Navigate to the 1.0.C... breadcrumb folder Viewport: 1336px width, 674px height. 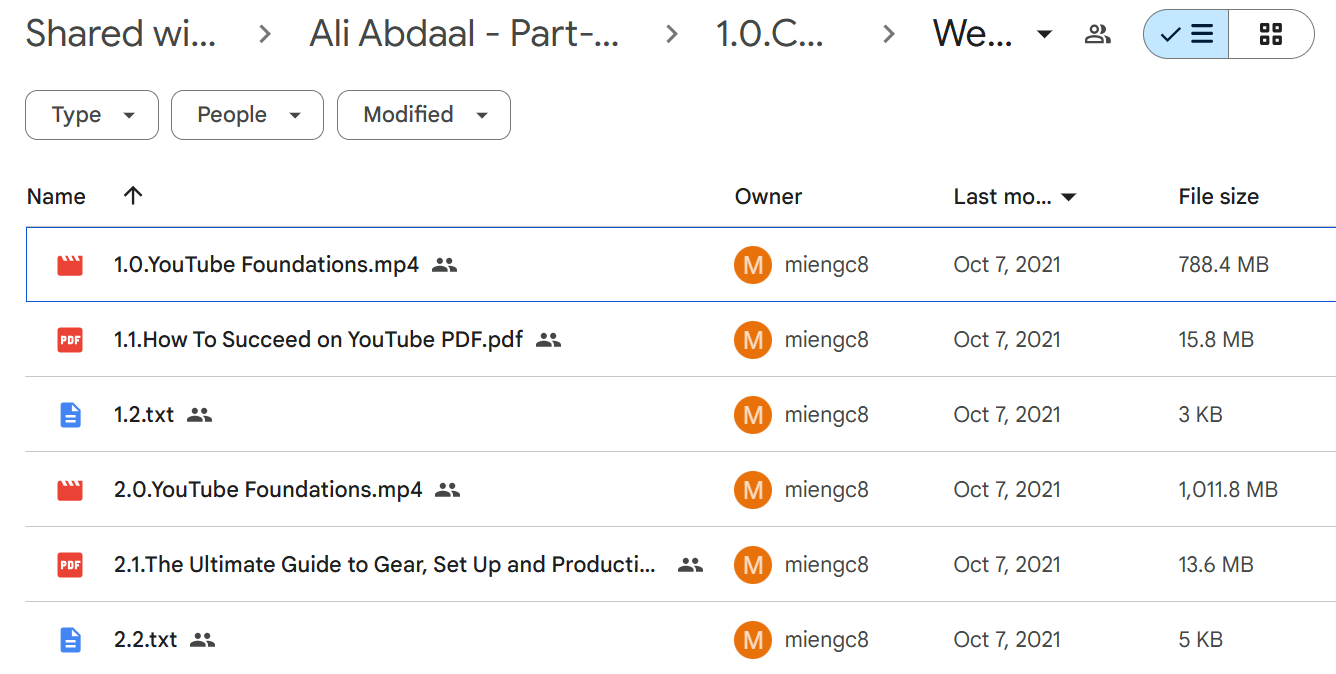770,34
